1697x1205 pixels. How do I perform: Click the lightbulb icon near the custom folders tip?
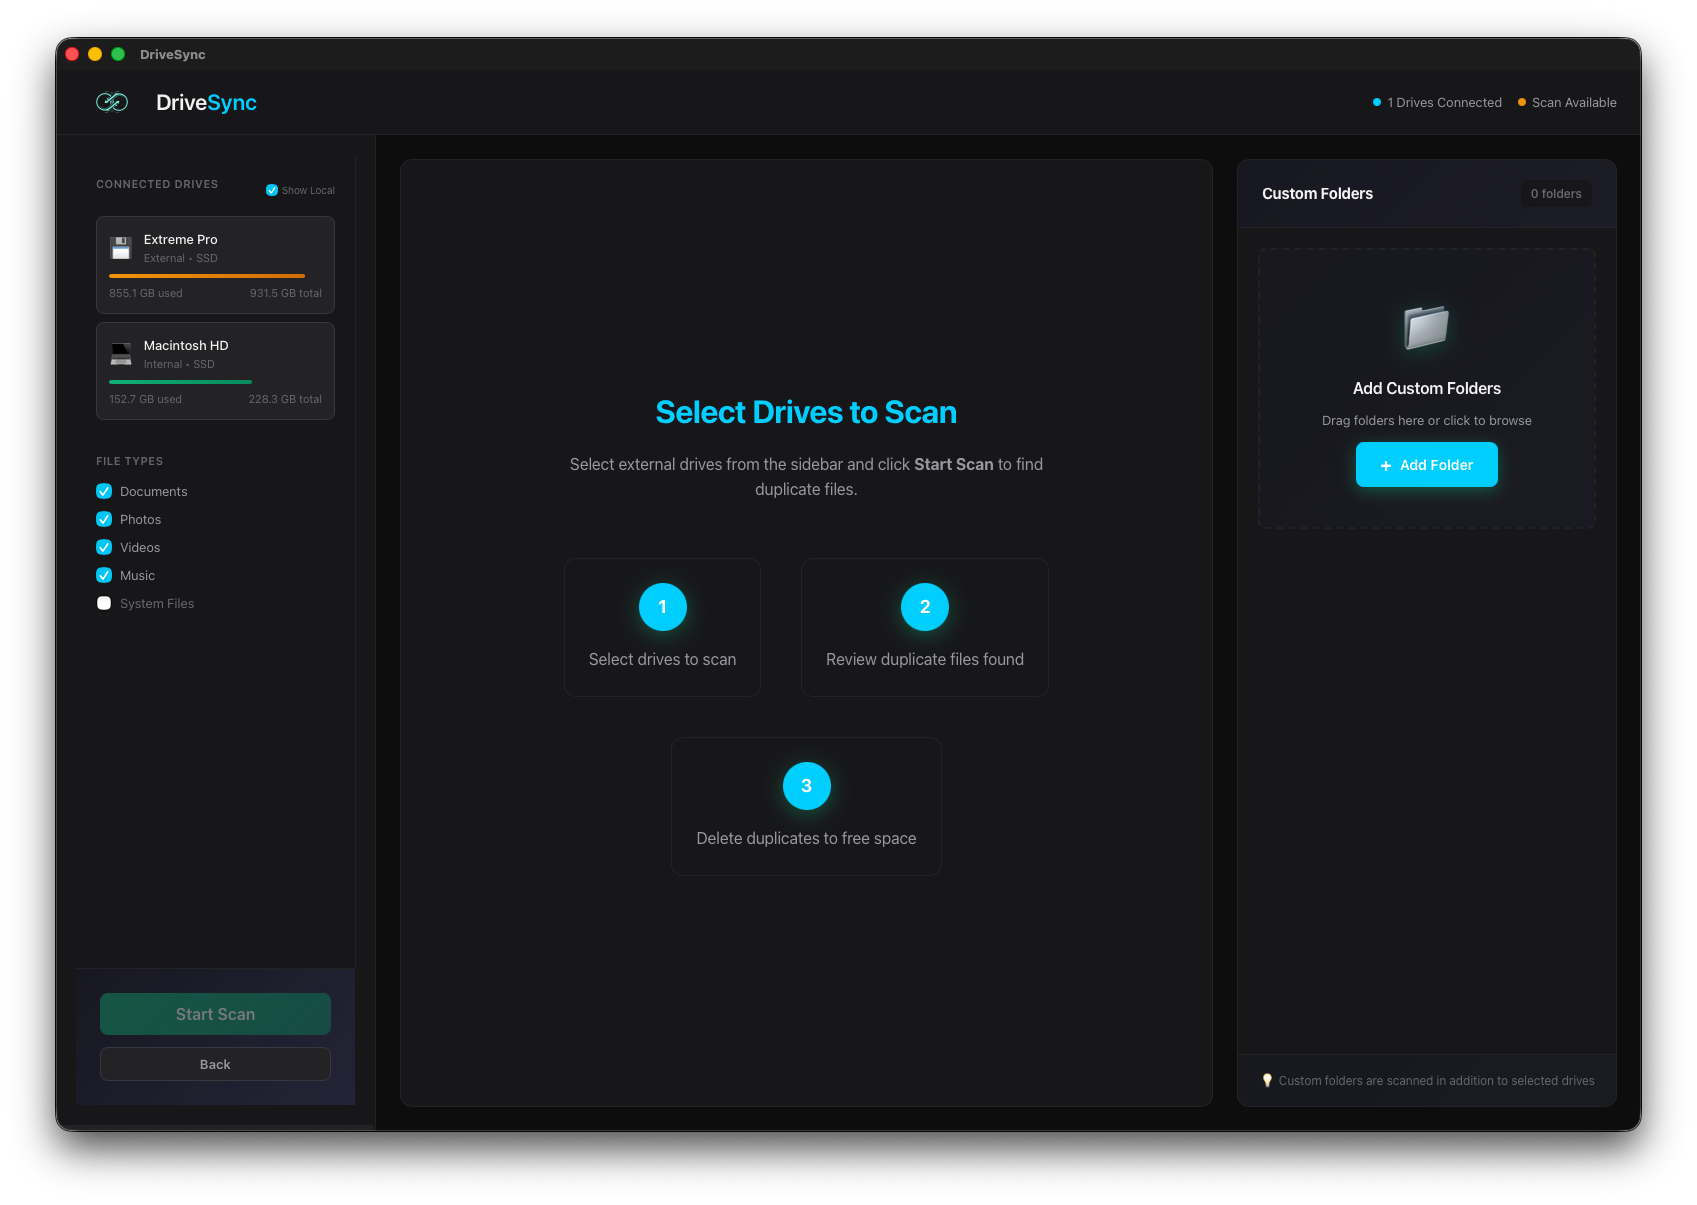(1268, 1080)
